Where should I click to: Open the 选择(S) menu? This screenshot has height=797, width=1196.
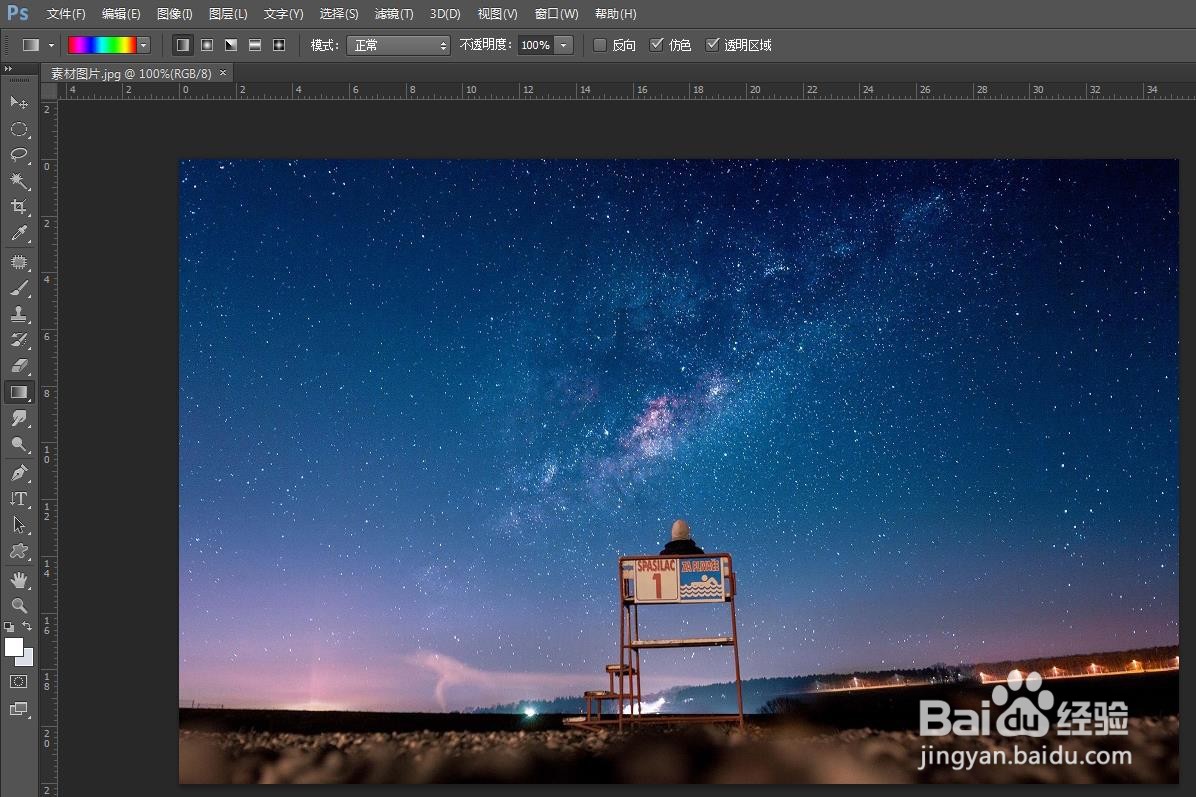[339, 14]
